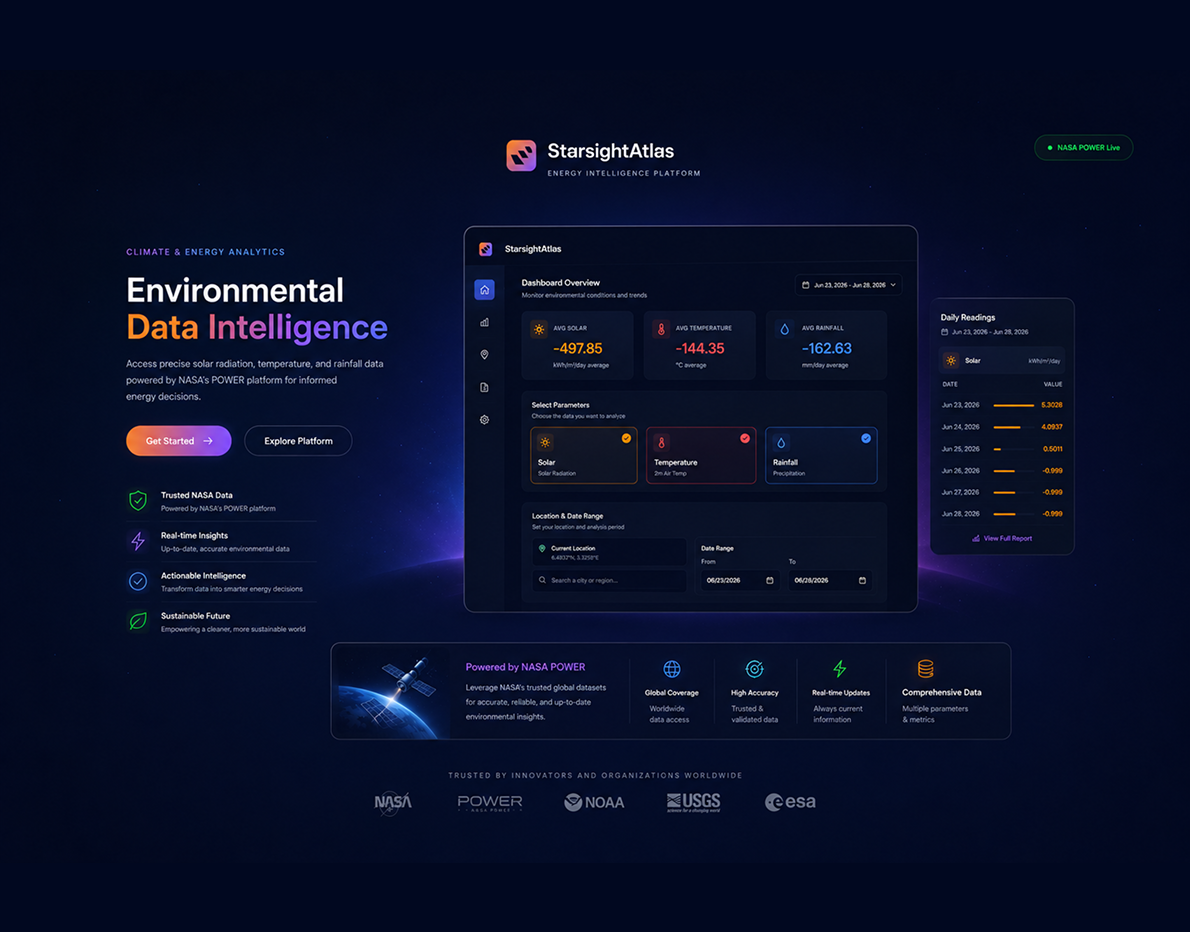Click the Explore Platform button
The height and width of the screenshot is (932, 1190).
tap(298, 441)
